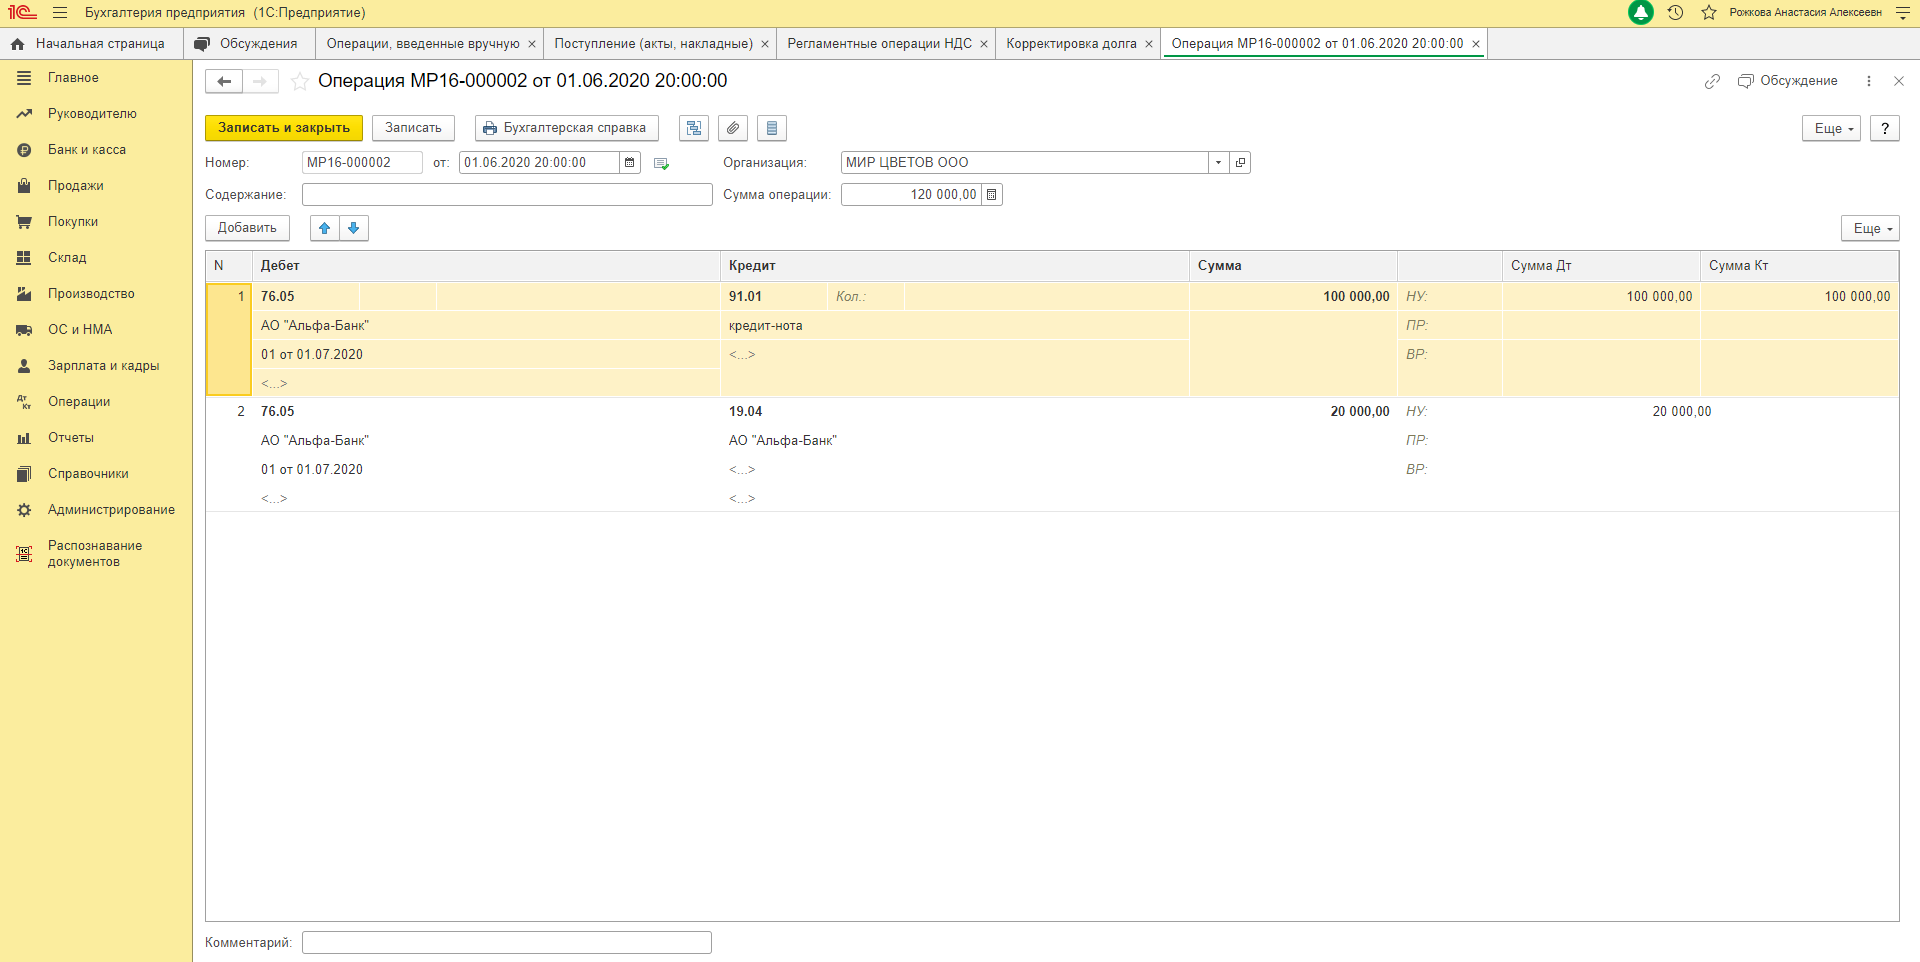Navigate forward with right arrow button
1920x962 pixels.
point(260,81)
